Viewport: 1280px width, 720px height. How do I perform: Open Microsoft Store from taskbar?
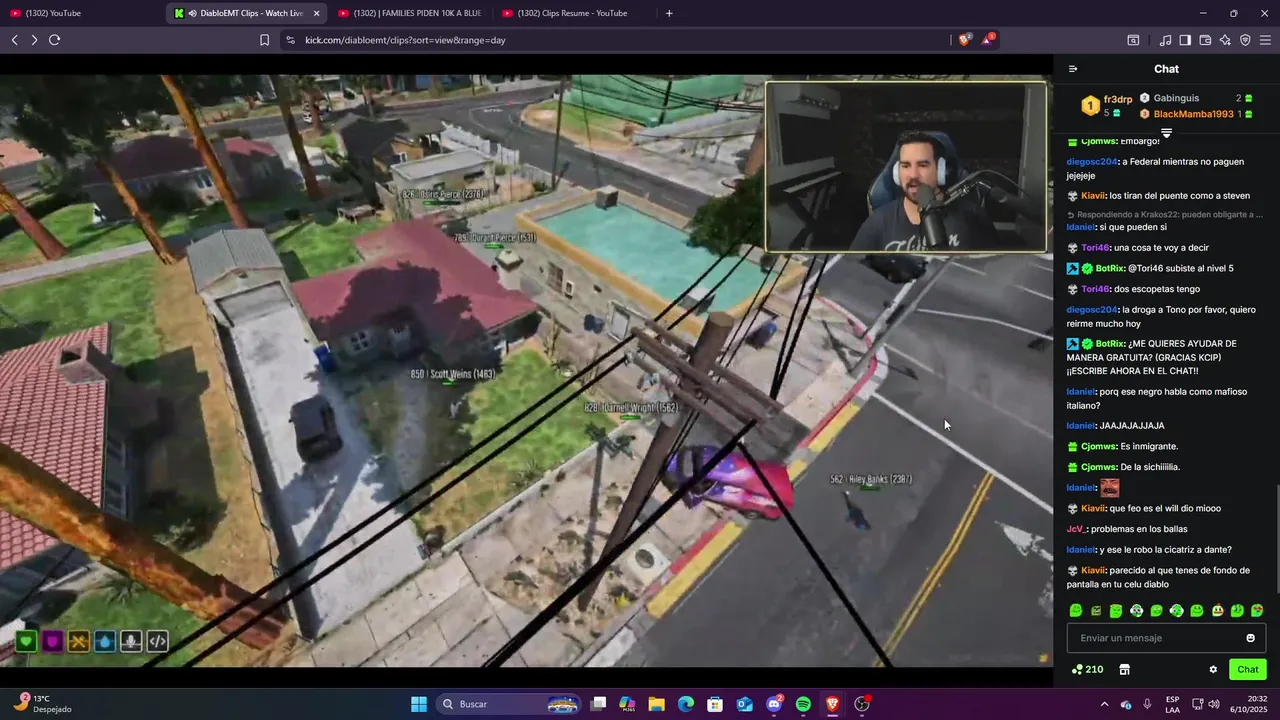pos(716,704)
